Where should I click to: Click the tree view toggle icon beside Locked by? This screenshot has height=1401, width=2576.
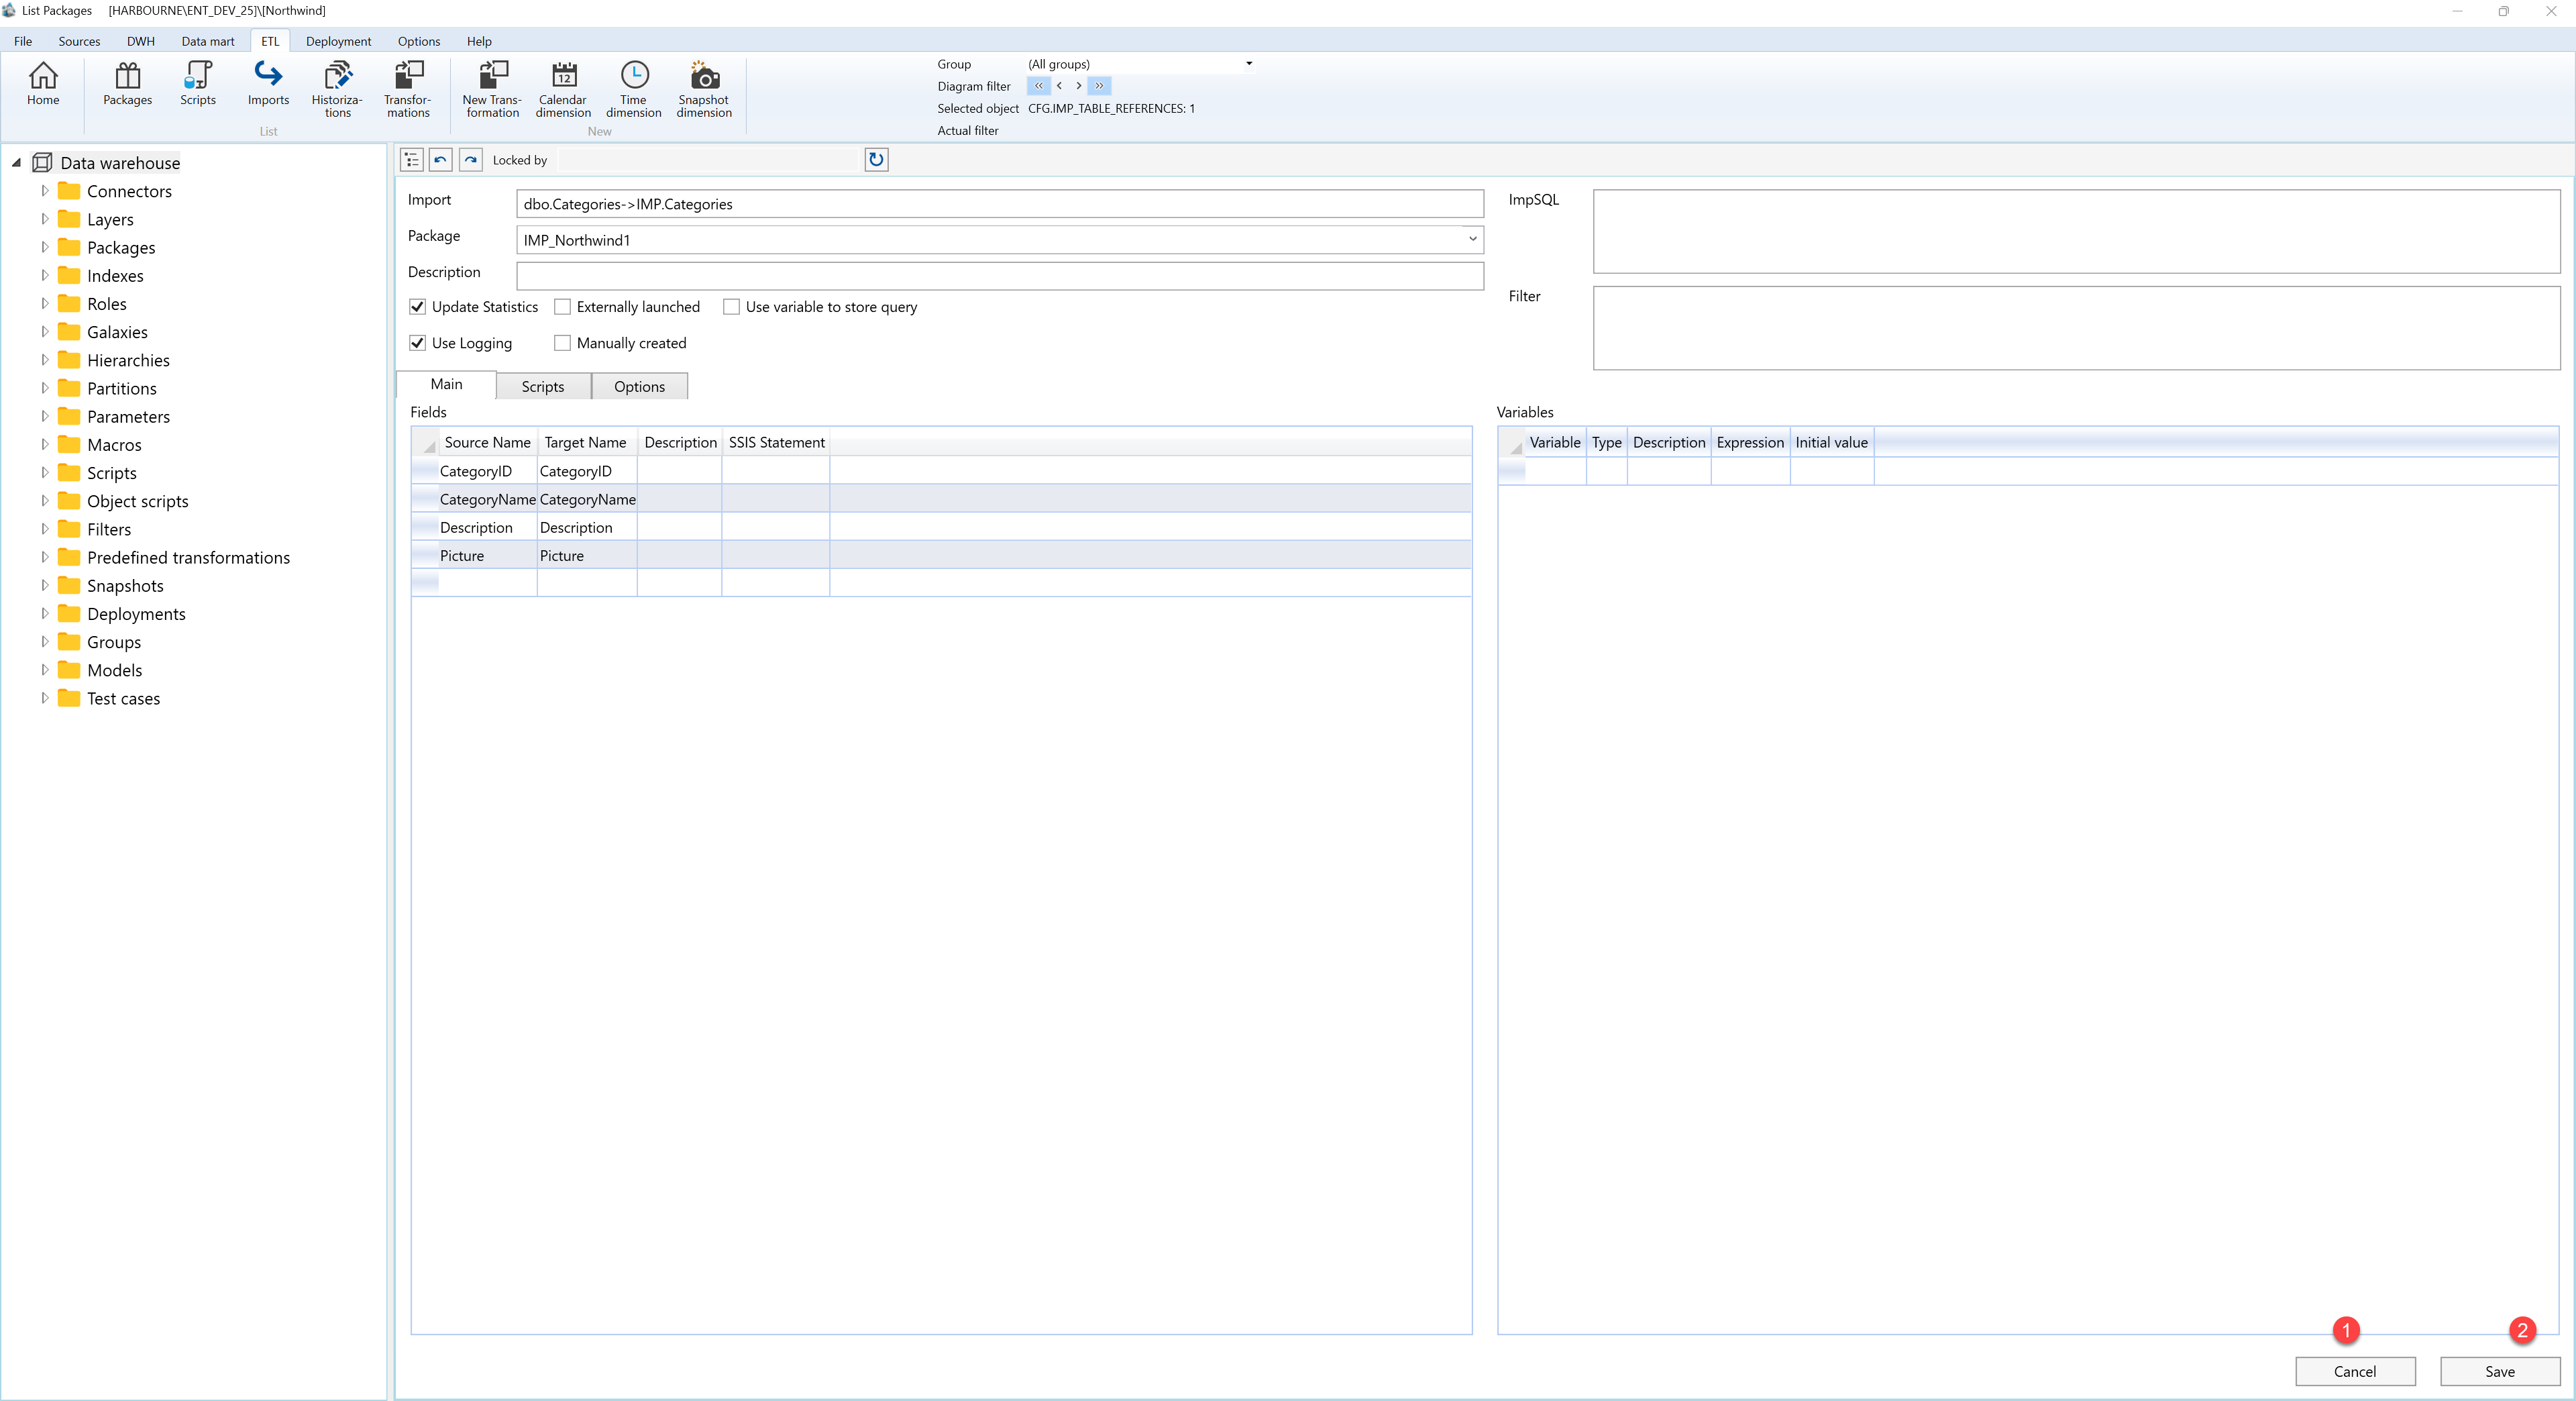[412, 160]
